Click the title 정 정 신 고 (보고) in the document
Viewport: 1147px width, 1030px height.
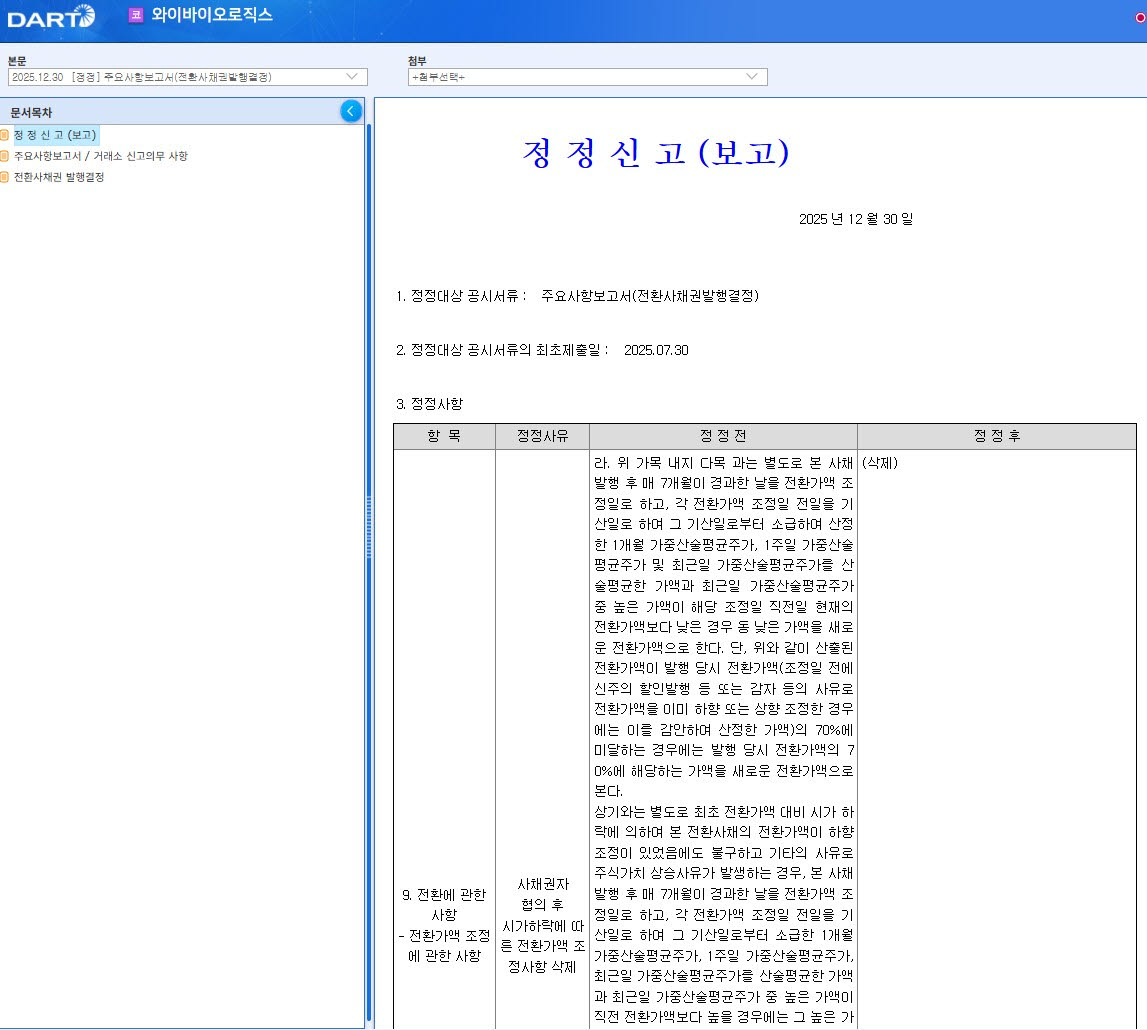[x=656, y=153]
